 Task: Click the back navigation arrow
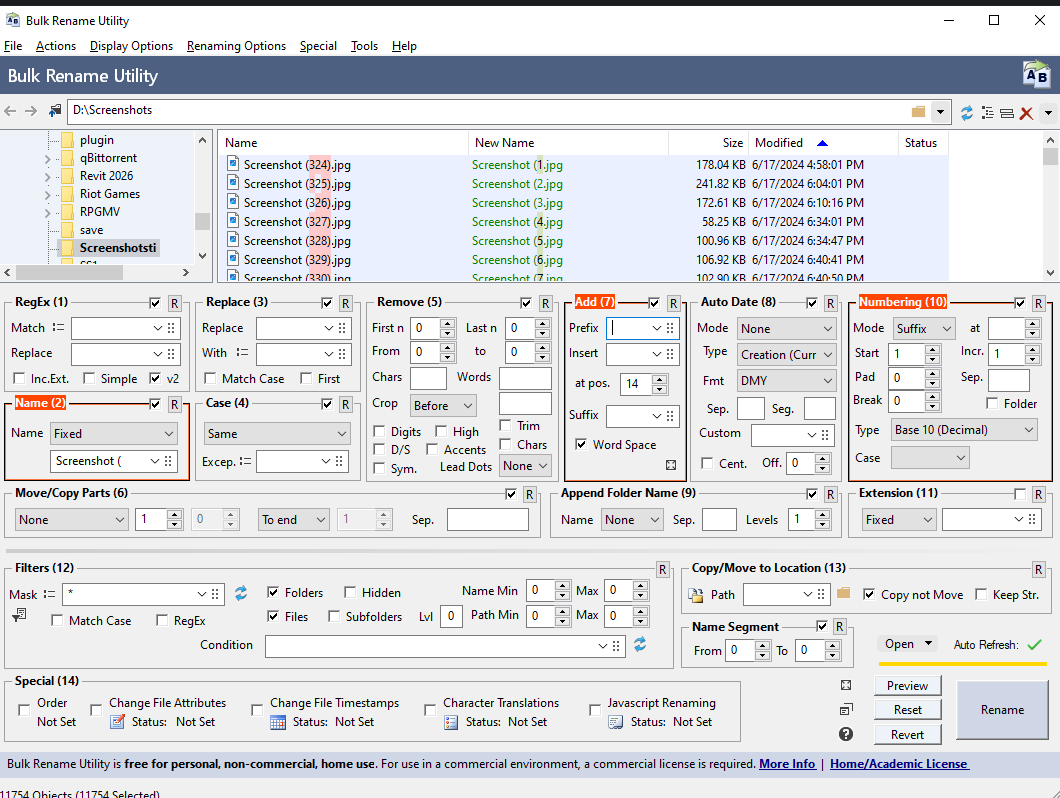tap(11, 111)
